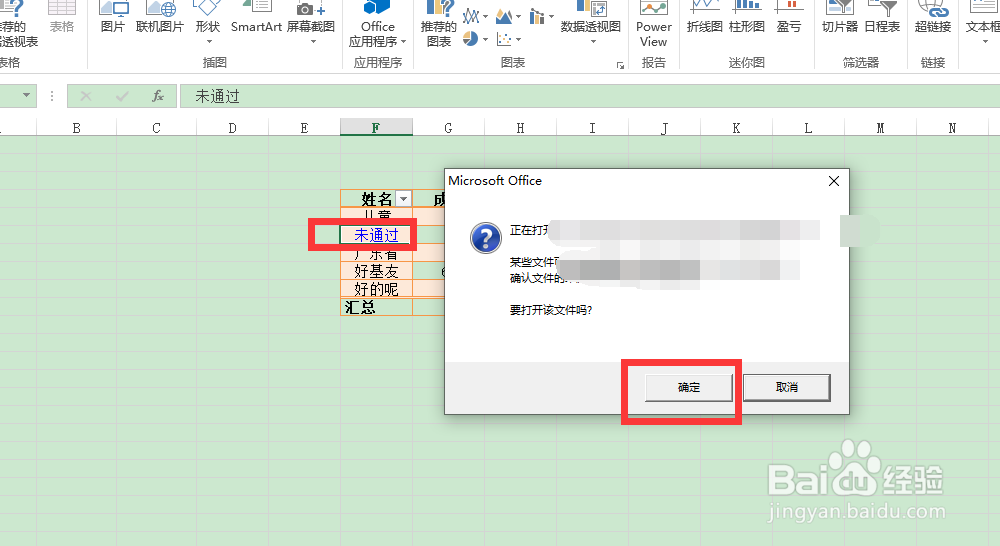Open Office apps (应用程序) dropdown
Viewport: 1000px width, 546px height.
pos(378,26)
